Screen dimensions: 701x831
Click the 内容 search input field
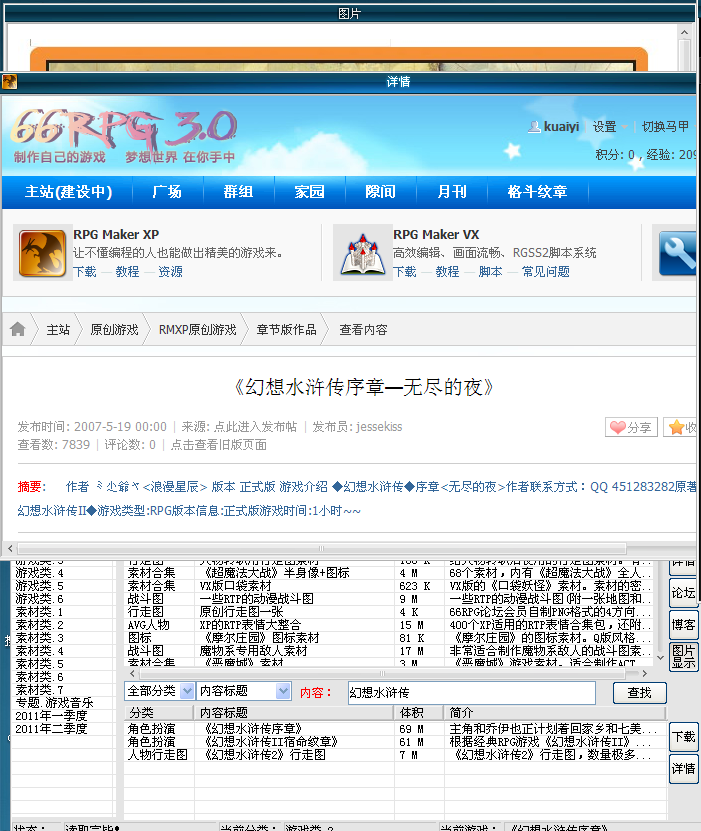(472, 693)
